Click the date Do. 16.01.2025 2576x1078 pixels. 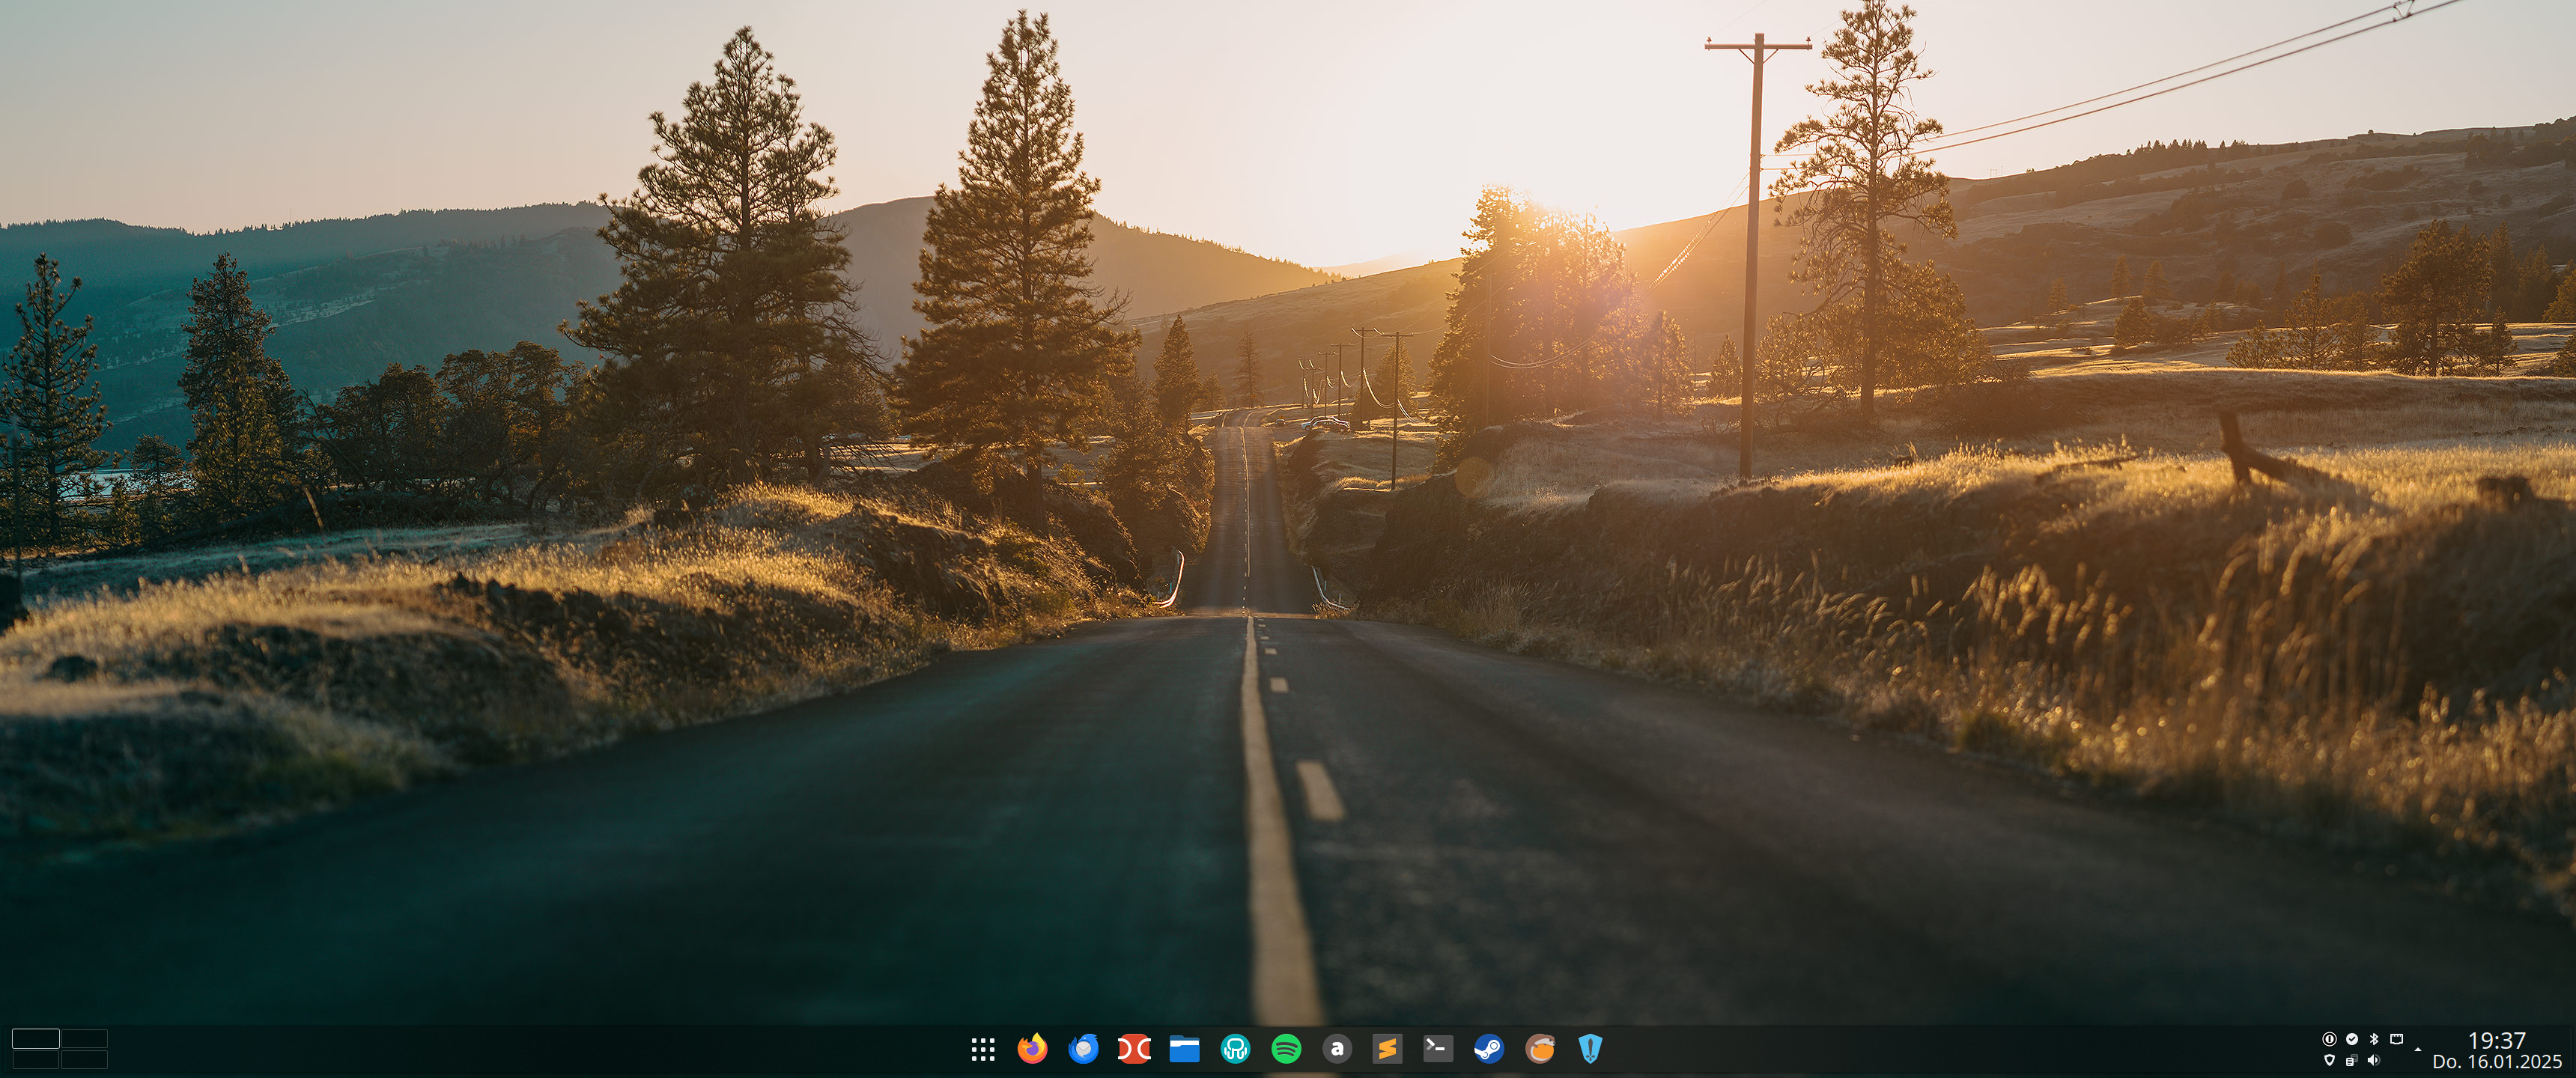pyautogui.click(x=2497, y=1062)
